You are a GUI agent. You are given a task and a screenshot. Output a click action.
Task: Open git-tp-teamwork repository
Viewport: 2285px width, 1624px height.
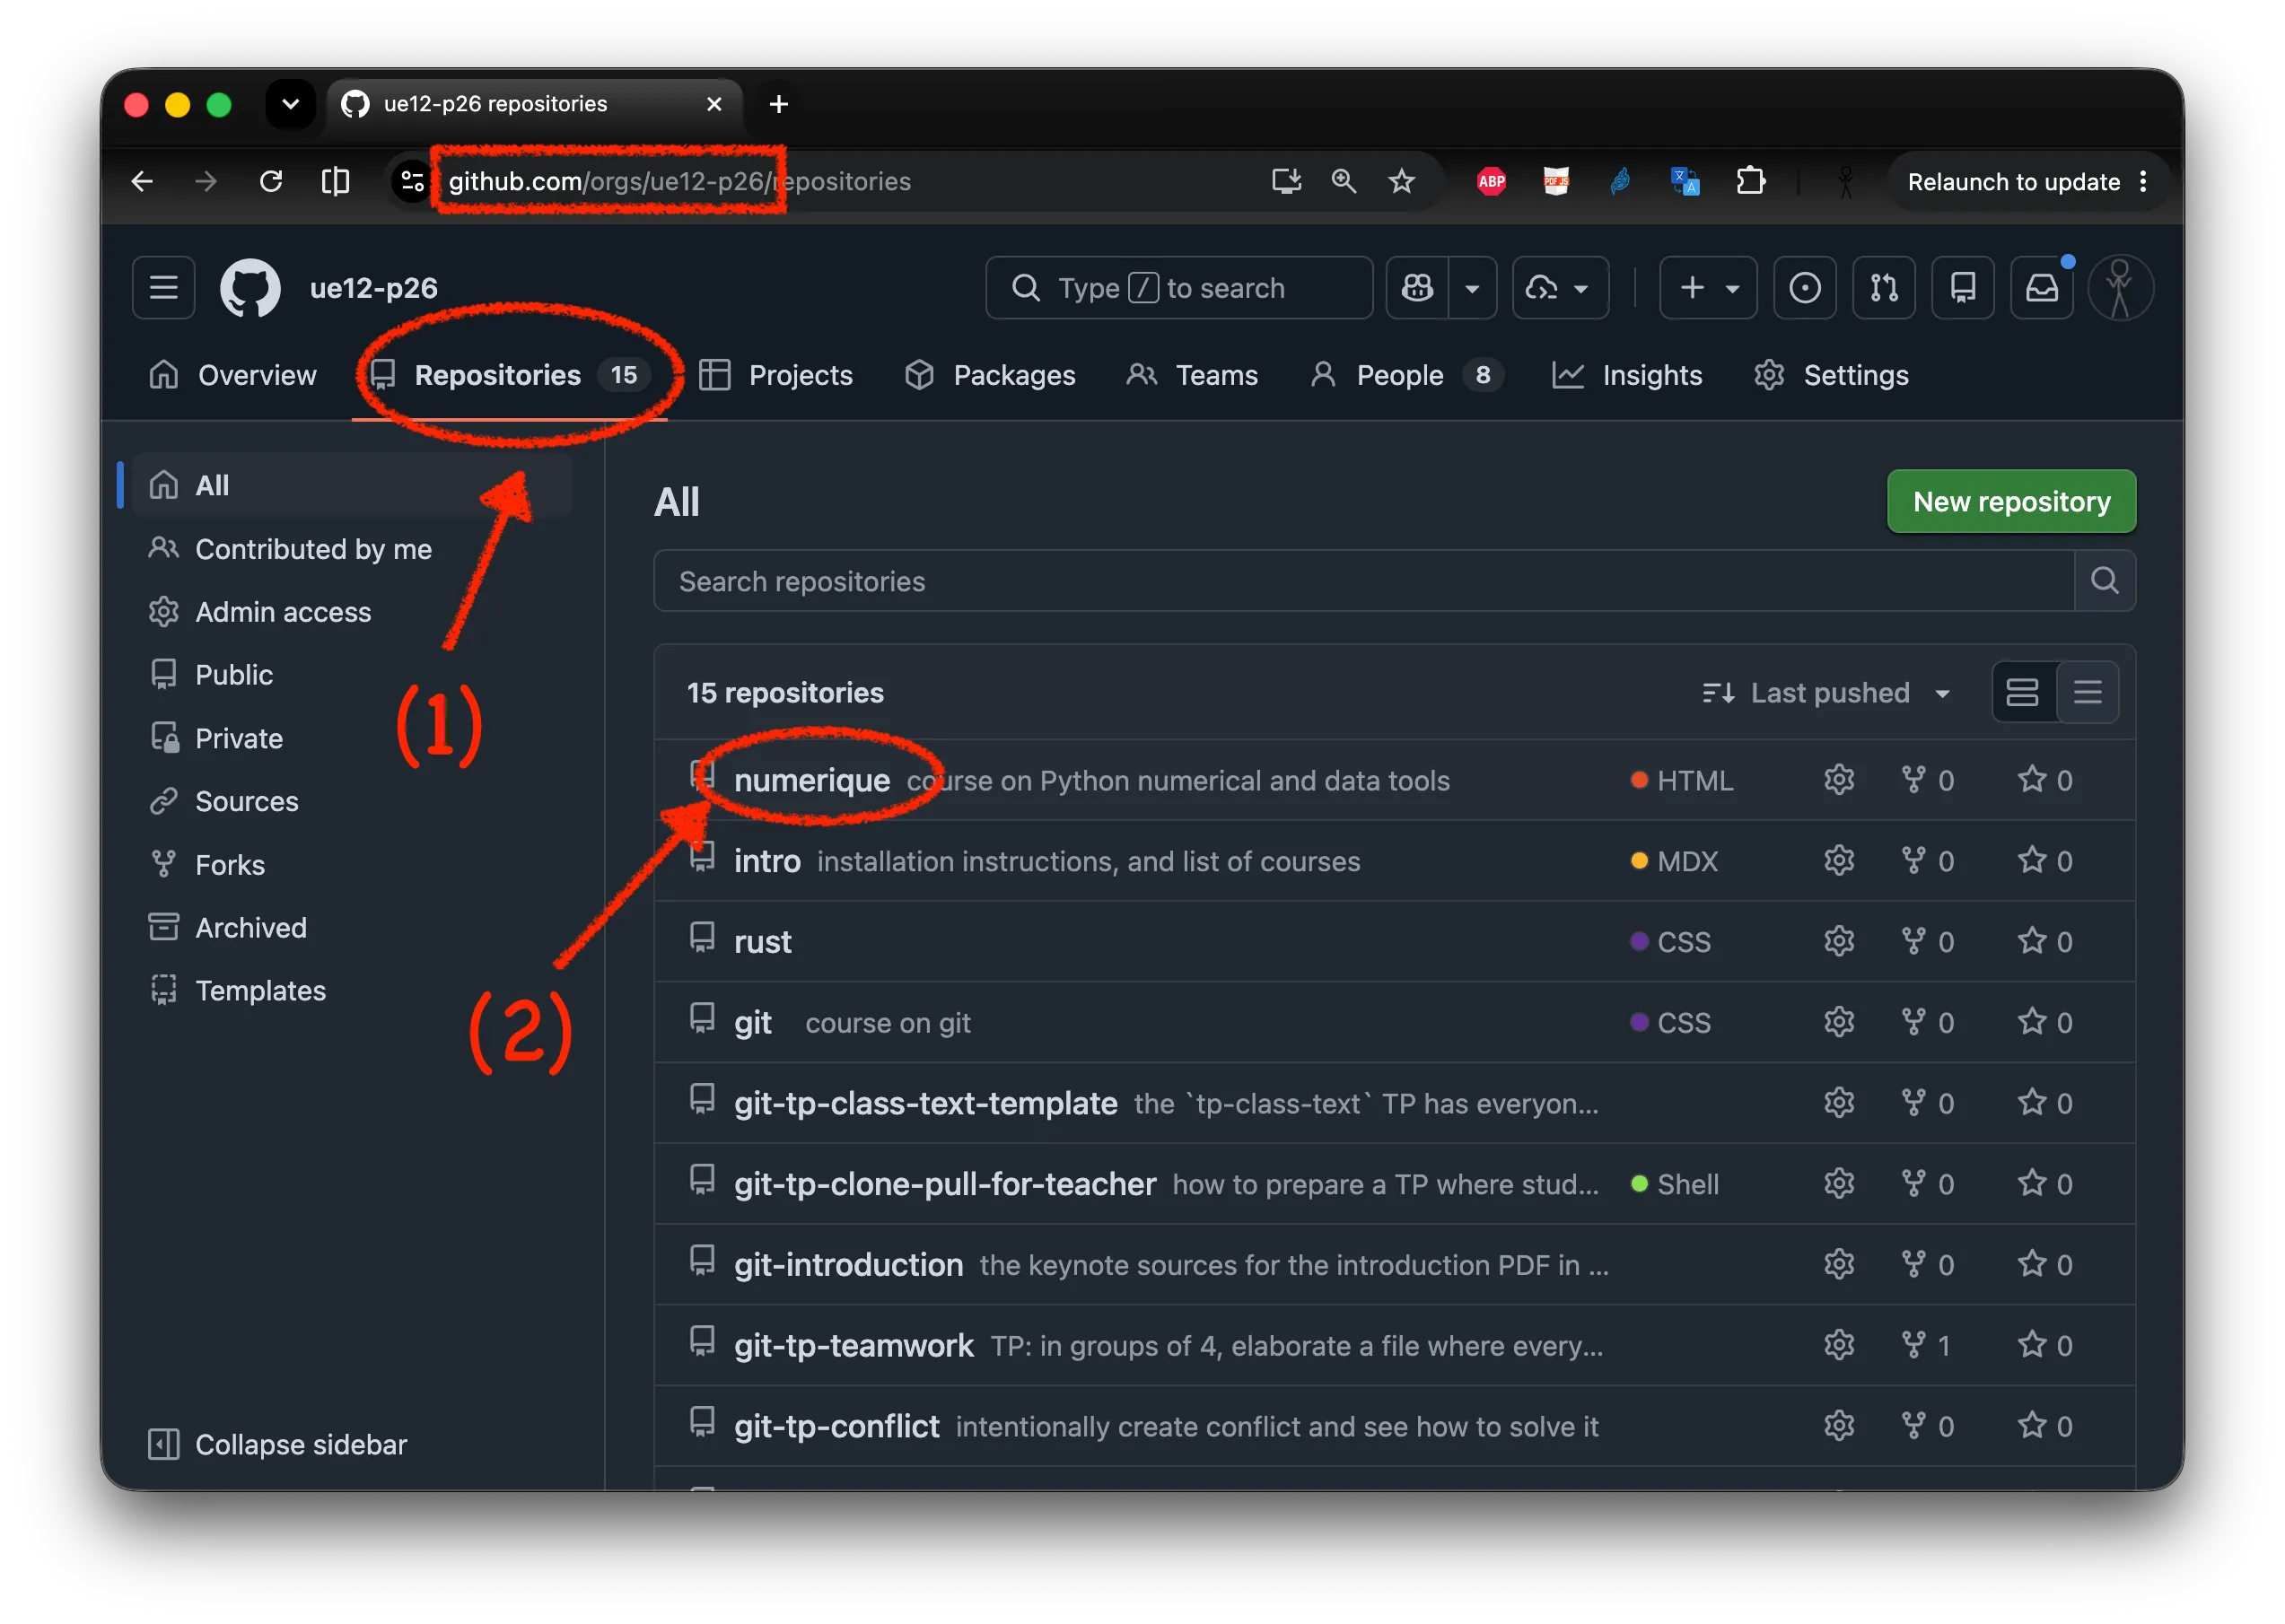point(854,1346)
